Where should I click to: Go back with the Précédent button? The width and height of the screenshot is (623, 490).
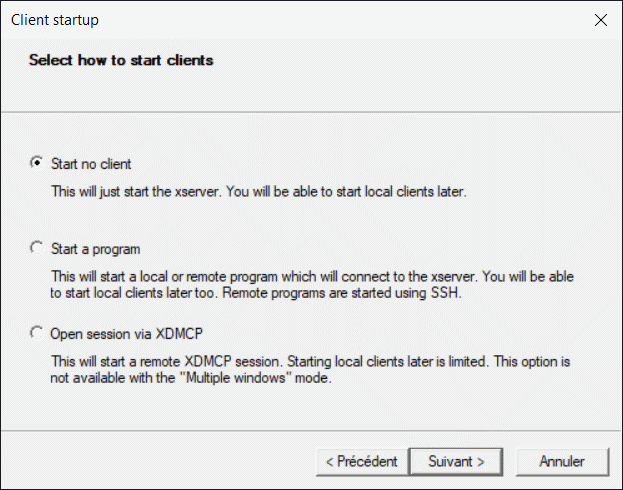[x=361, y=461]
